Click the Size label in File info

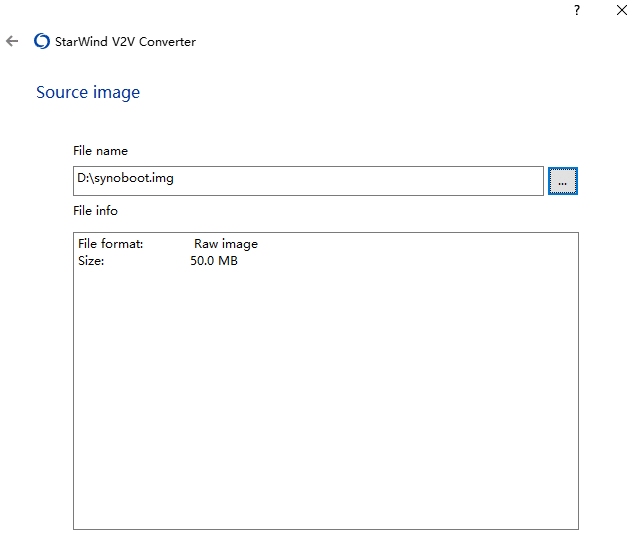[91, 261]
